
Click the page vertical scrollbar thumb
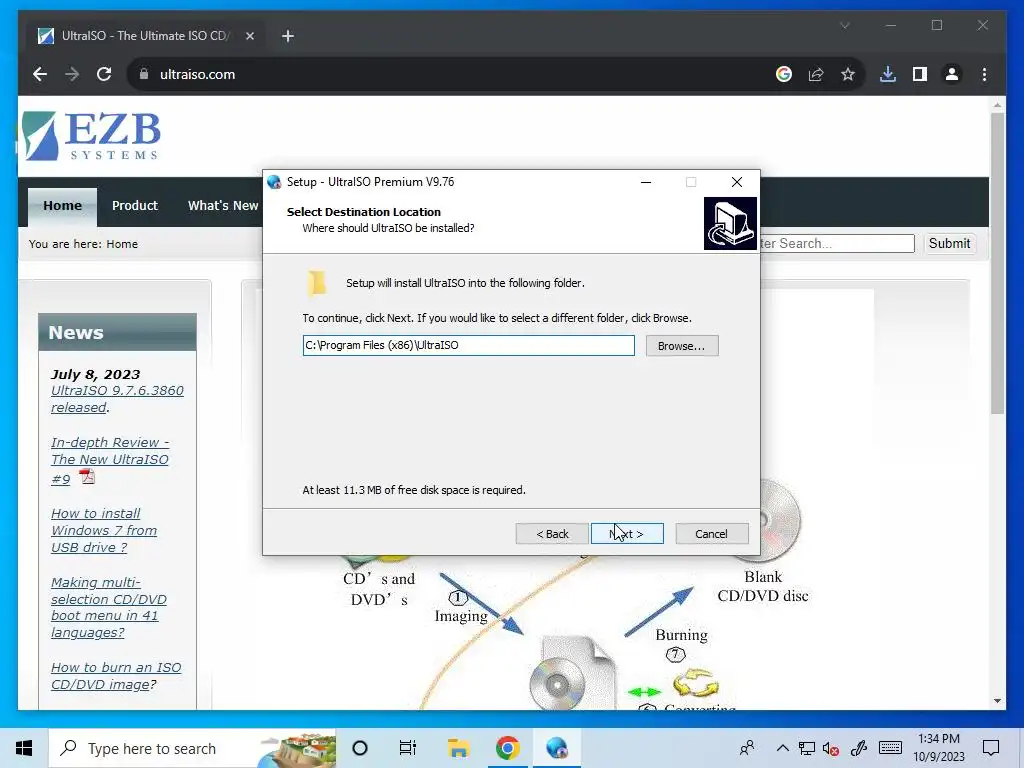[x=997, y=263]
